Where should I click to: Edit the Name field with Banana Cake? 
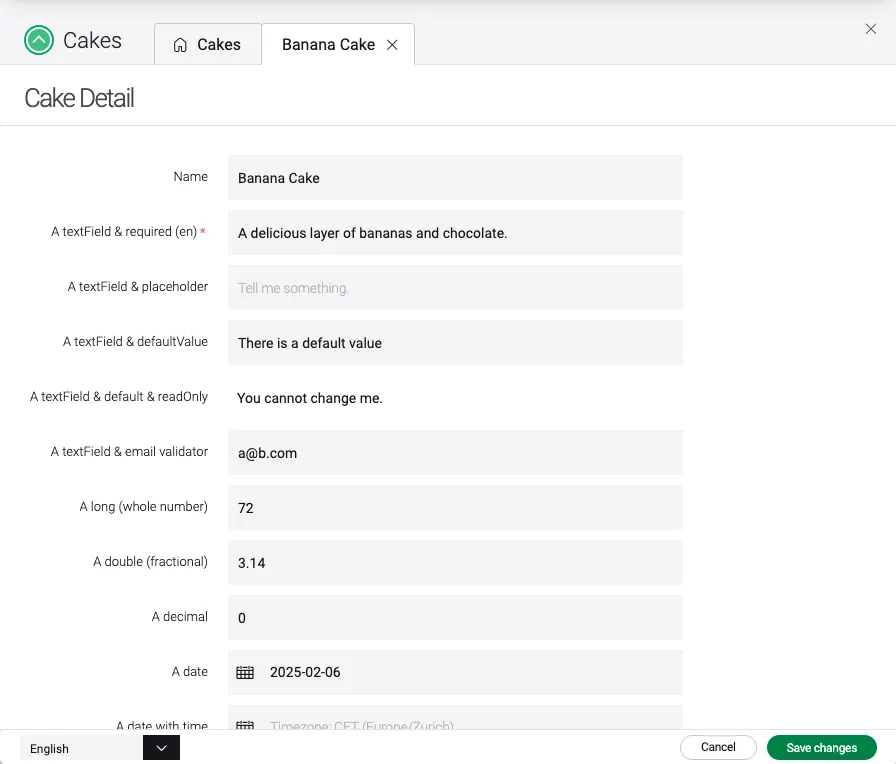tap(455, 178)
